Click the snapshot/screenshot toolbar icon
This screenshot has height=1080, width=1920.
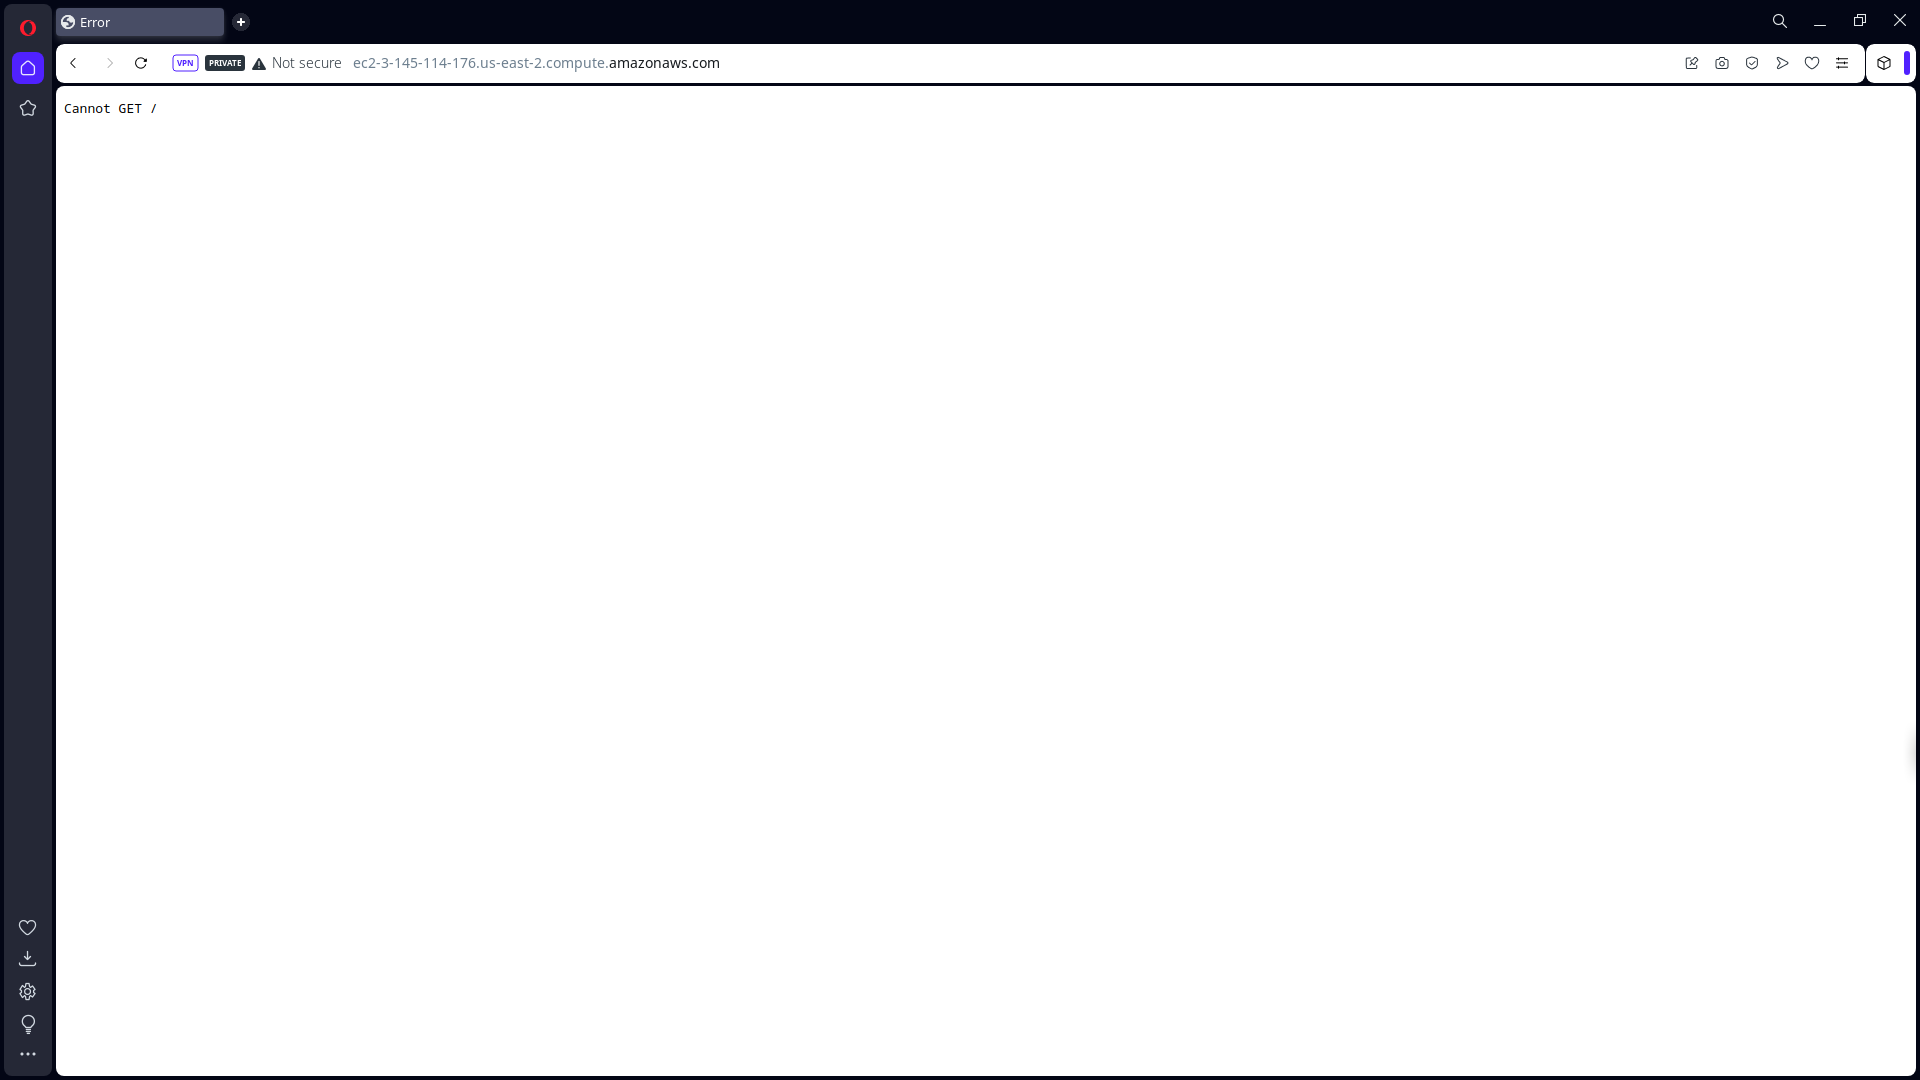point(1722,62)
